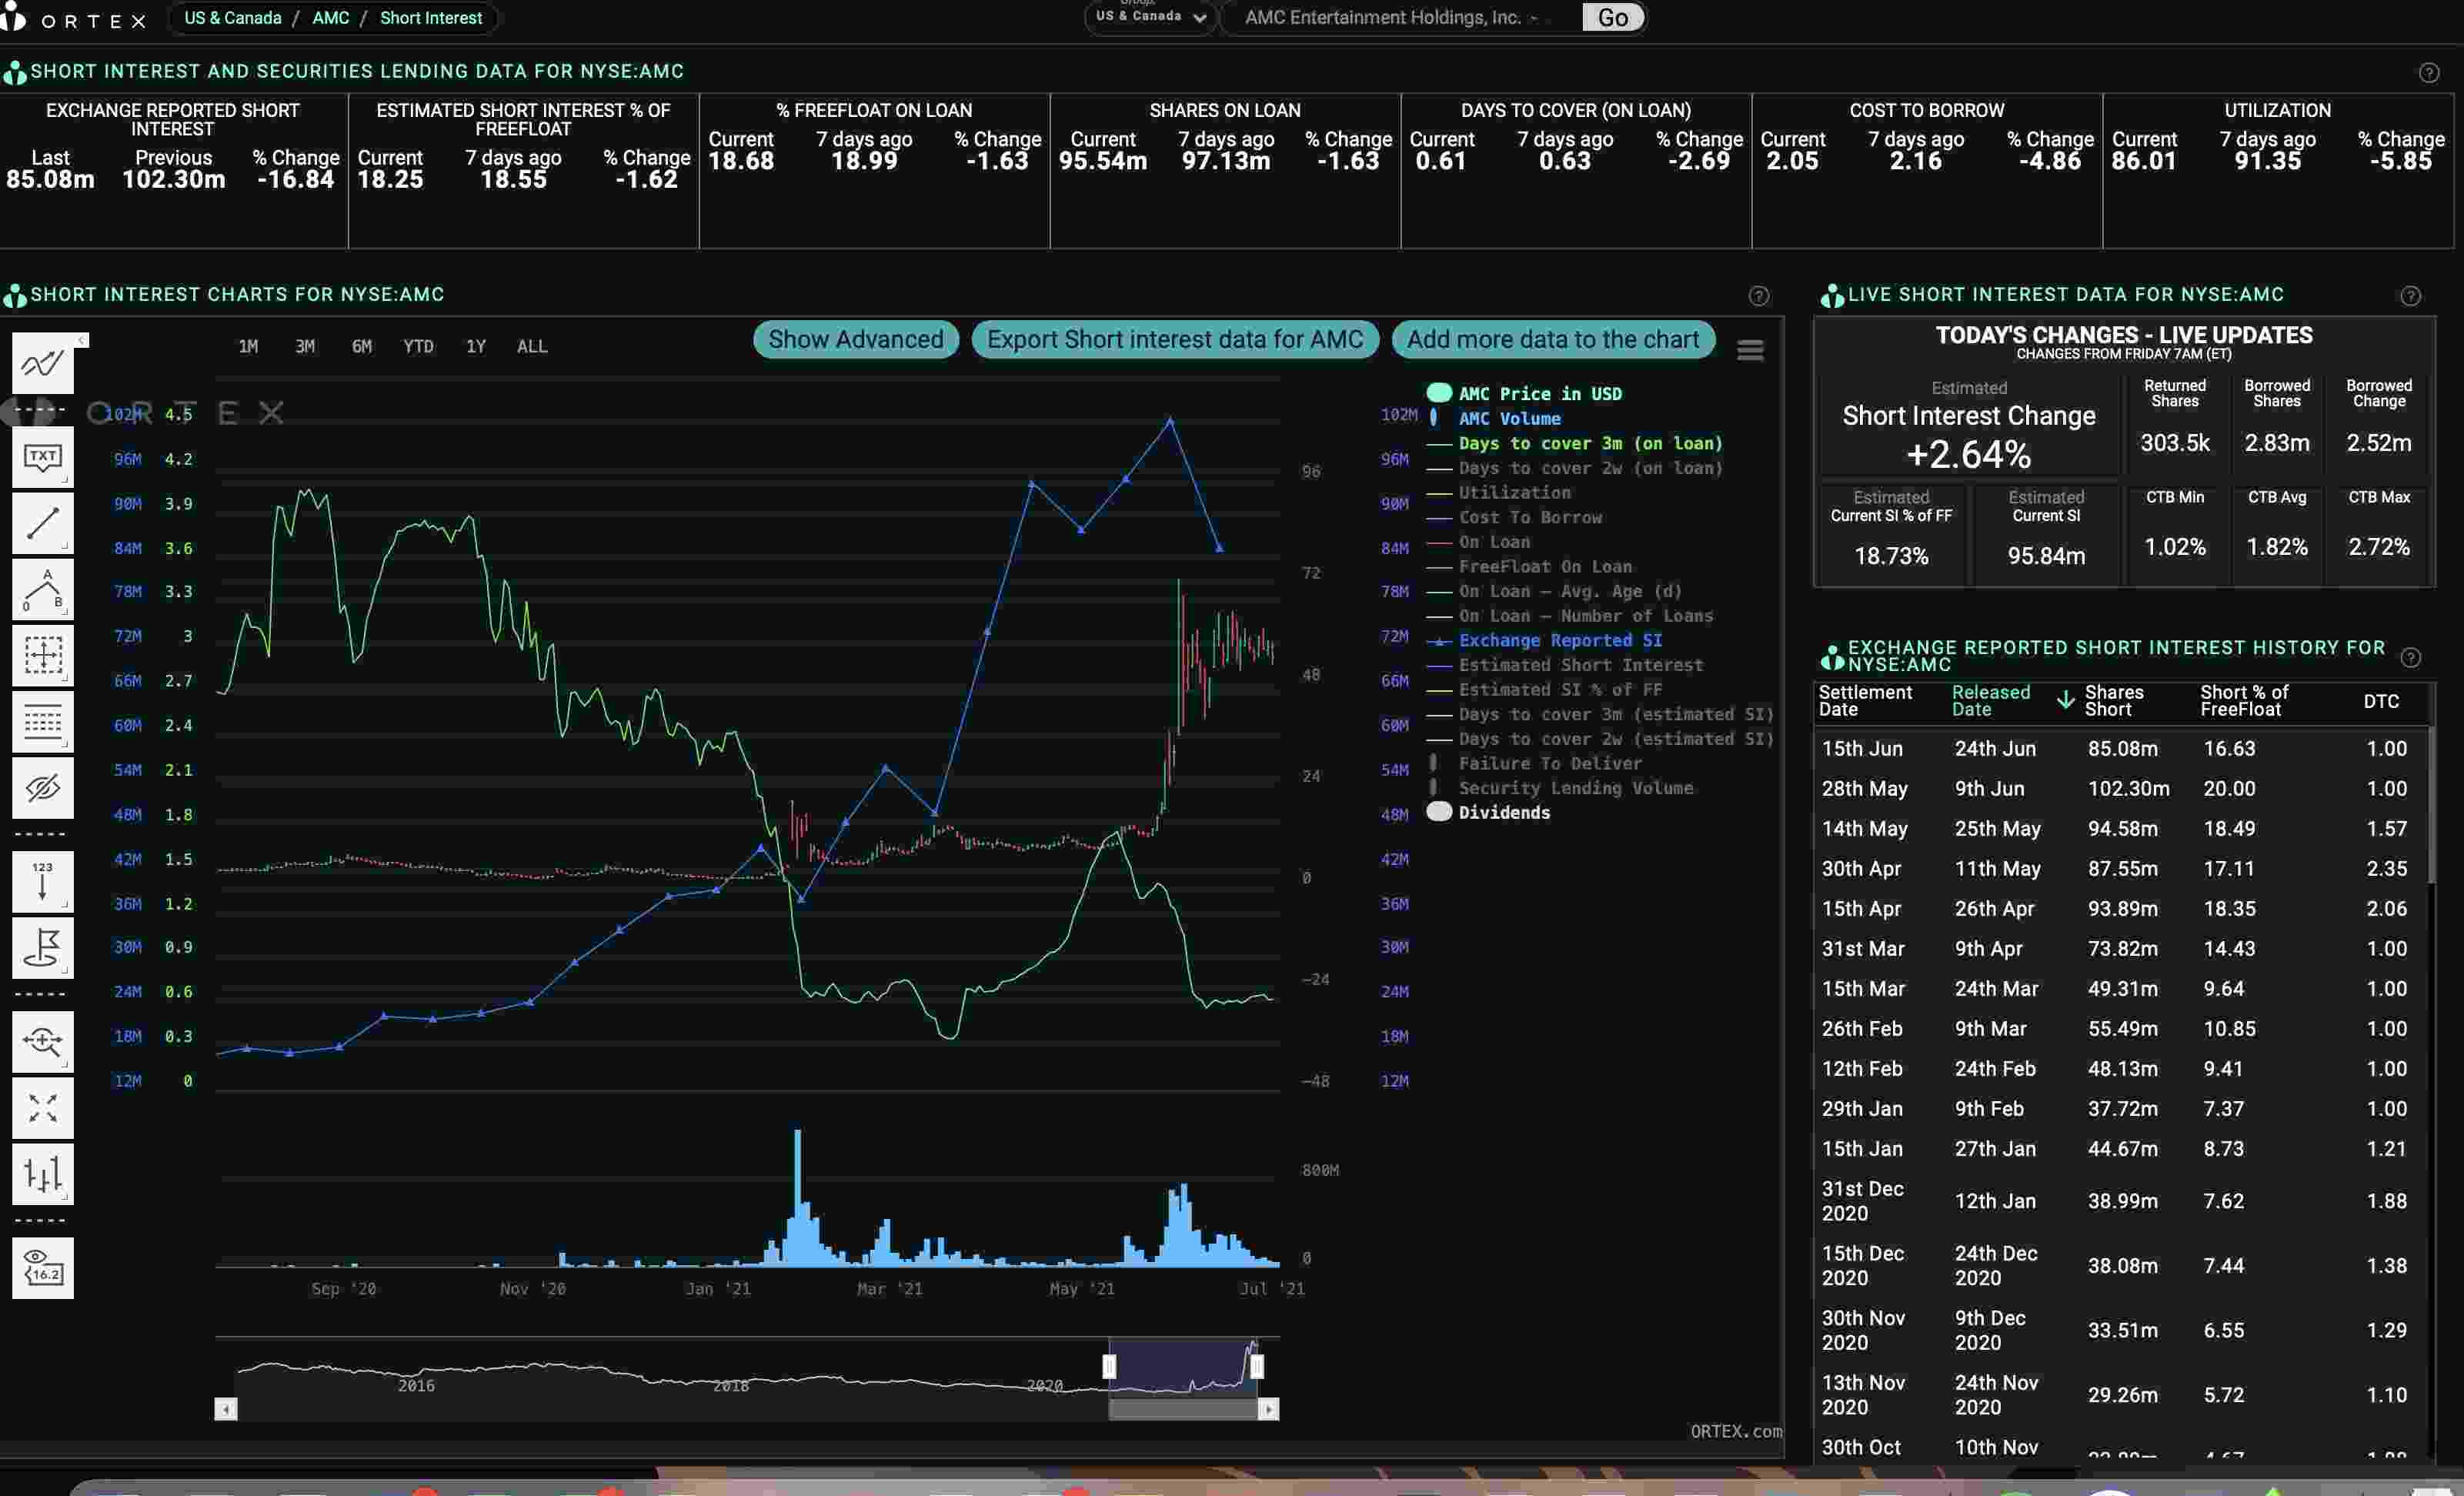Click inside the AMC ticker search field
2464x1496 pixels.
(x=1390, y=17)
